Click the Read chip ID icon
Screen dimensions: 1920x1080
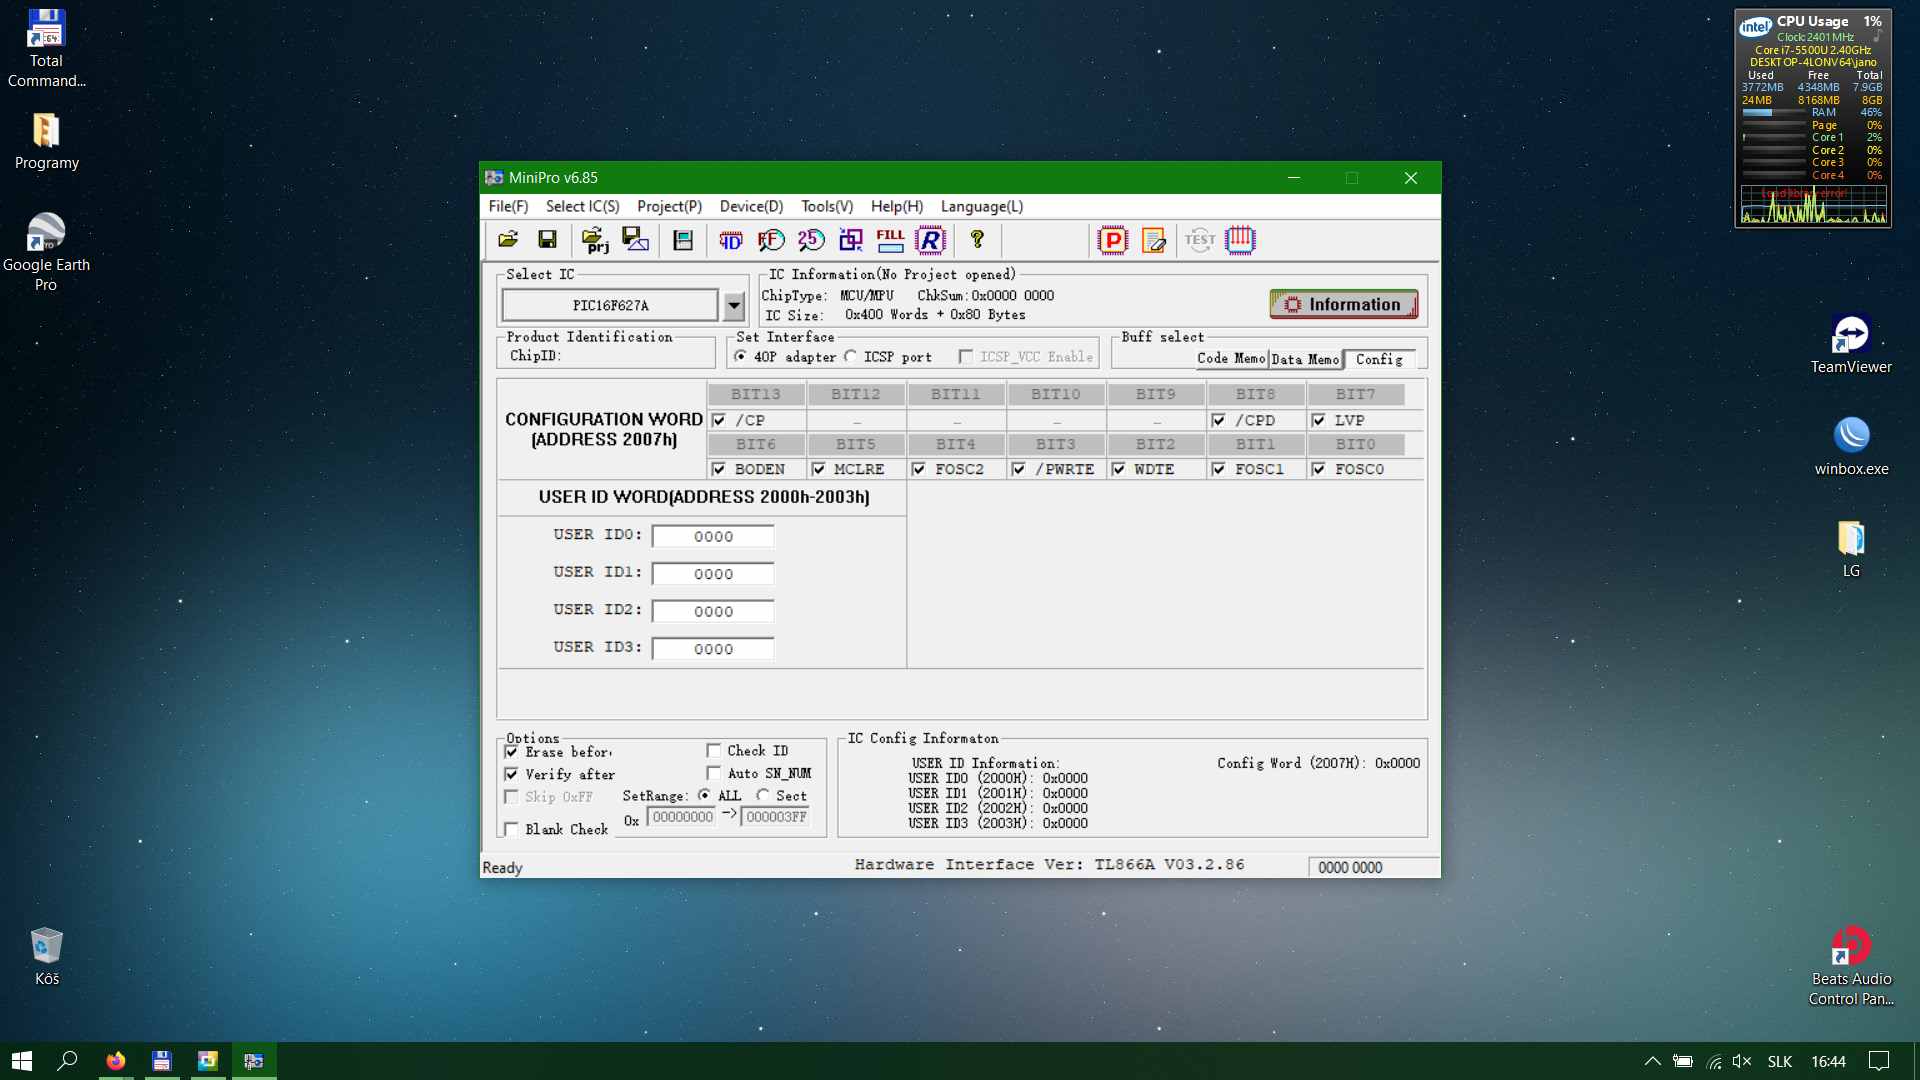(x=731, y=240)
